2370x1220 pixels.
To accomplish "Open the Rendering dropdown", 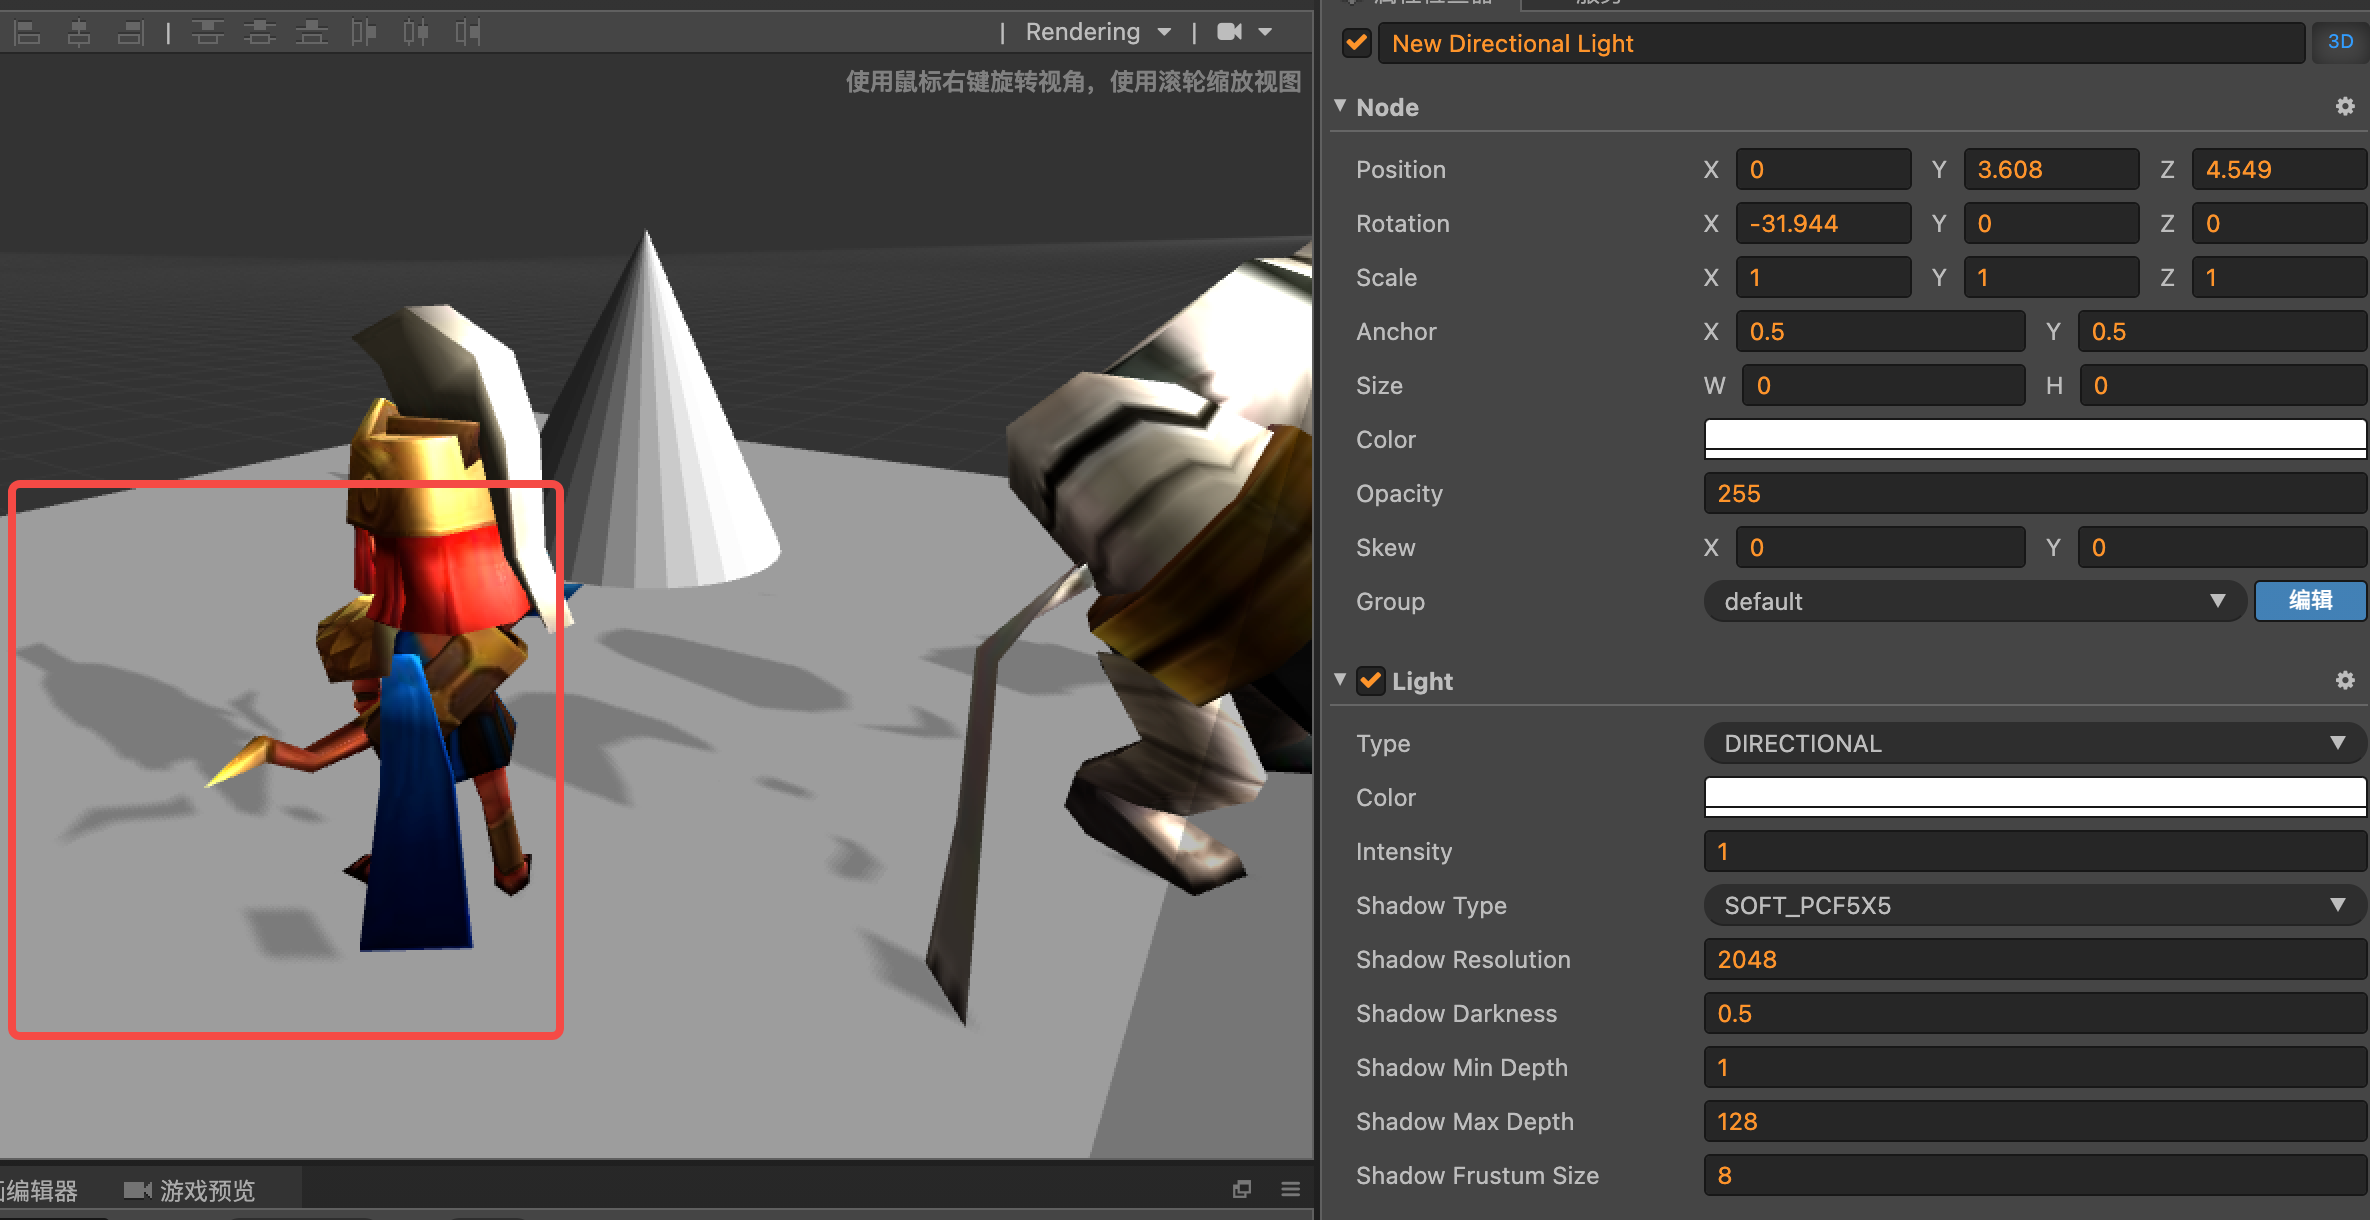I will tap(1097, 32).
